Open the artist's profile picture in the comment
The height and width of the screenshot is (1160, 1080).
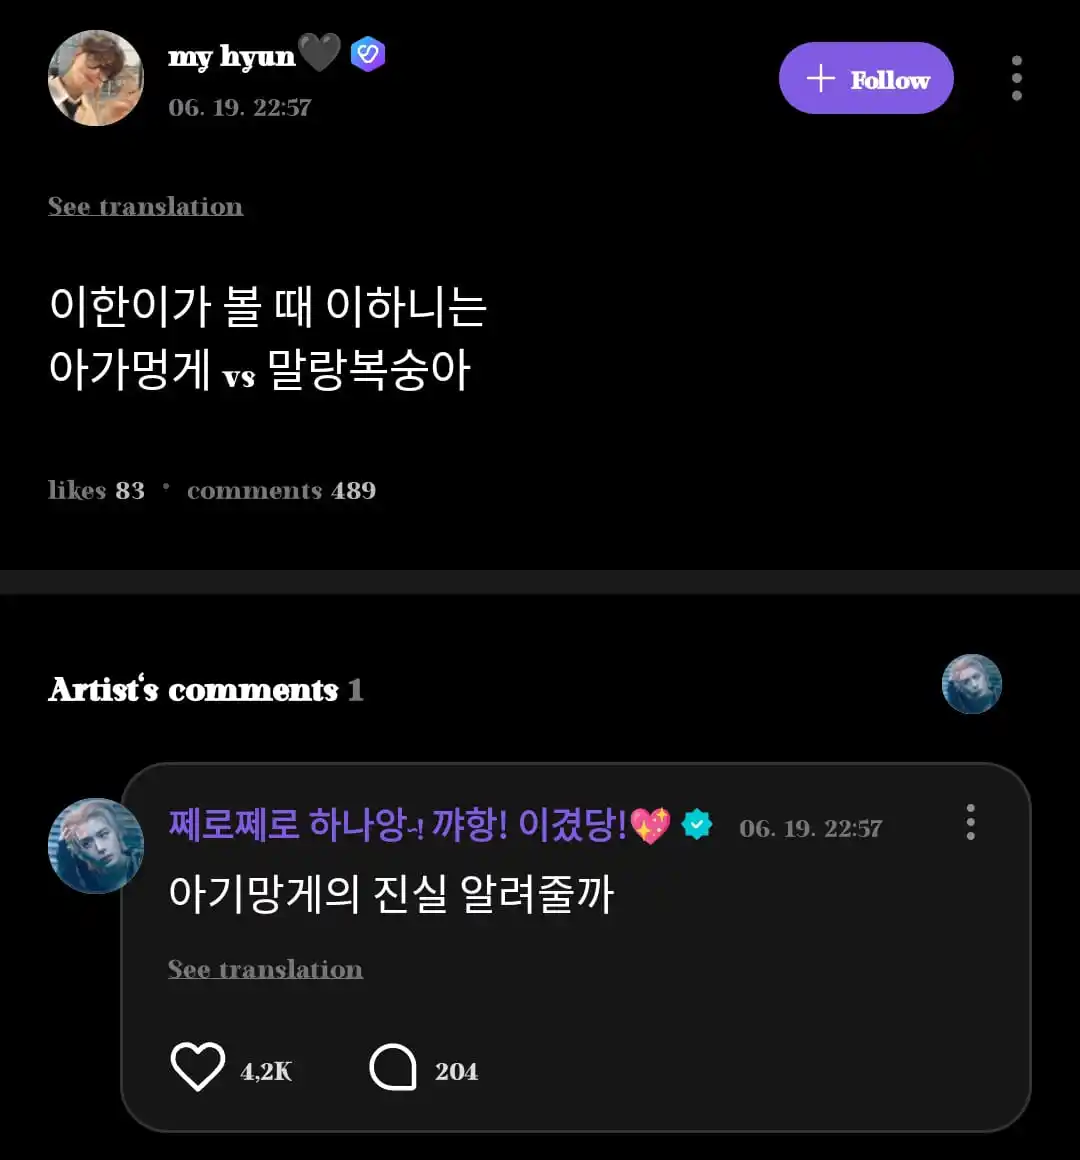96,845
